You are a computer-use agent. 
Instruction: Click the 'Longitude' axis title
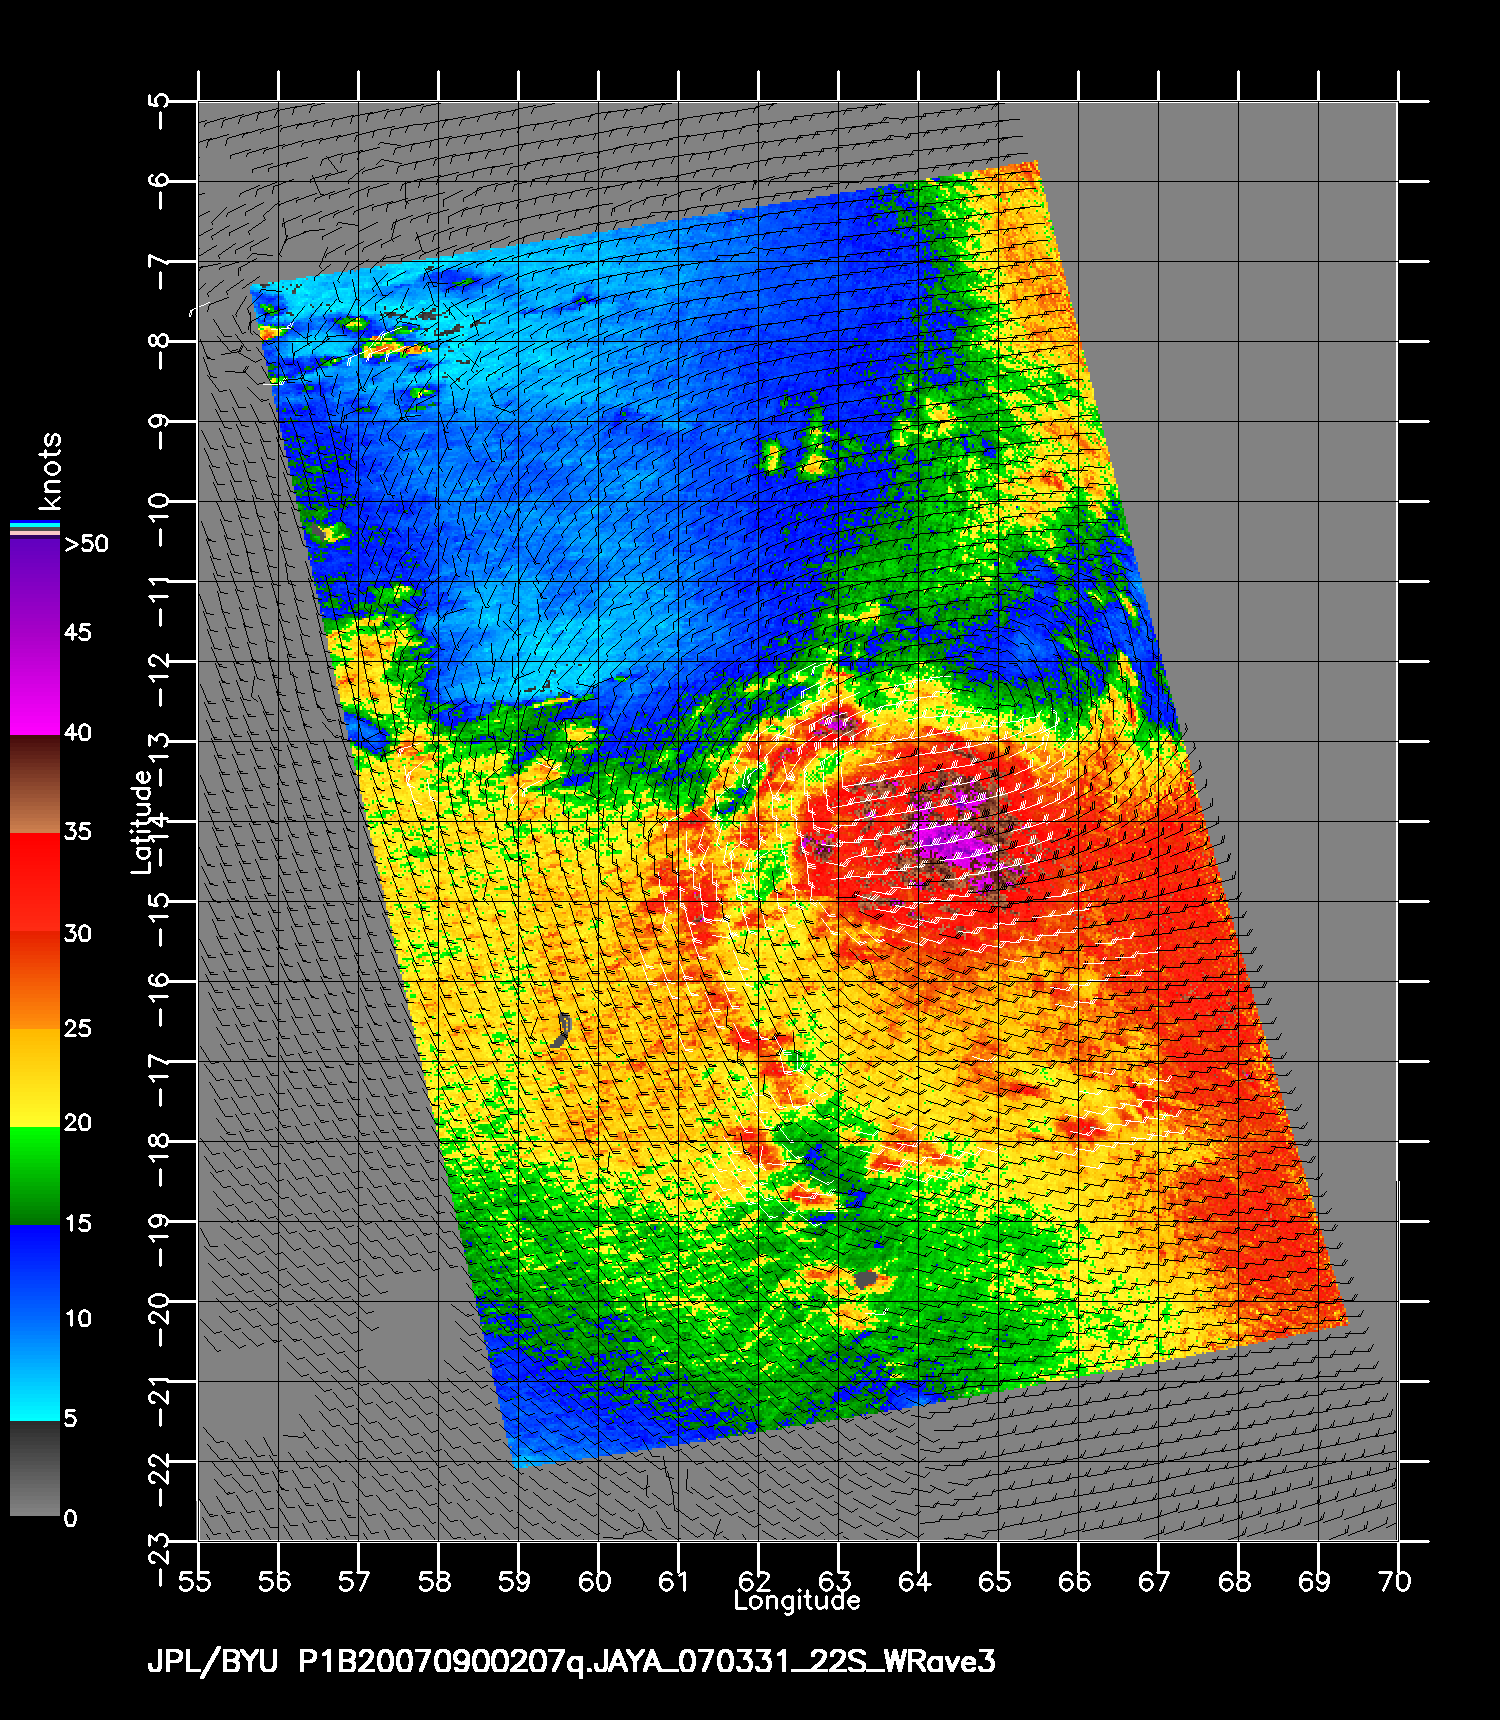[x=797, y=1601]
